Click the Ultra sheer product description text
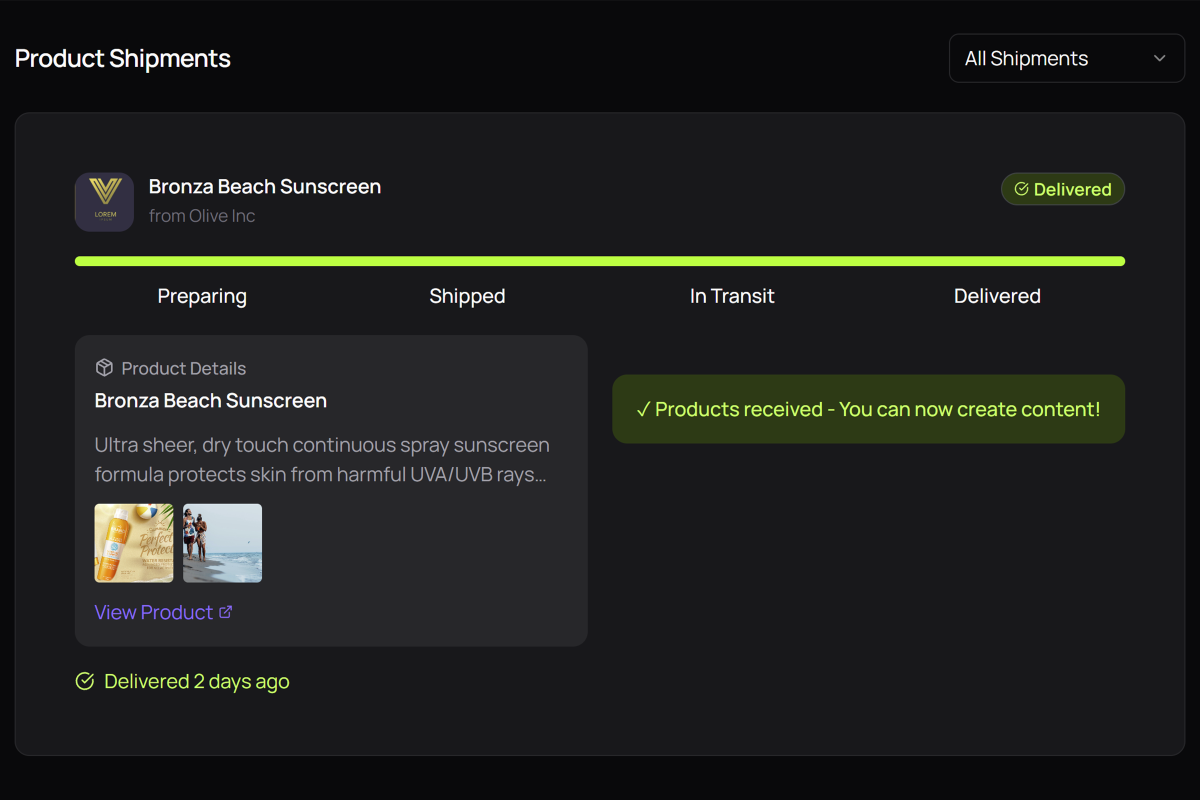This screenshot has height=800, width=1200. pos(322,460)
